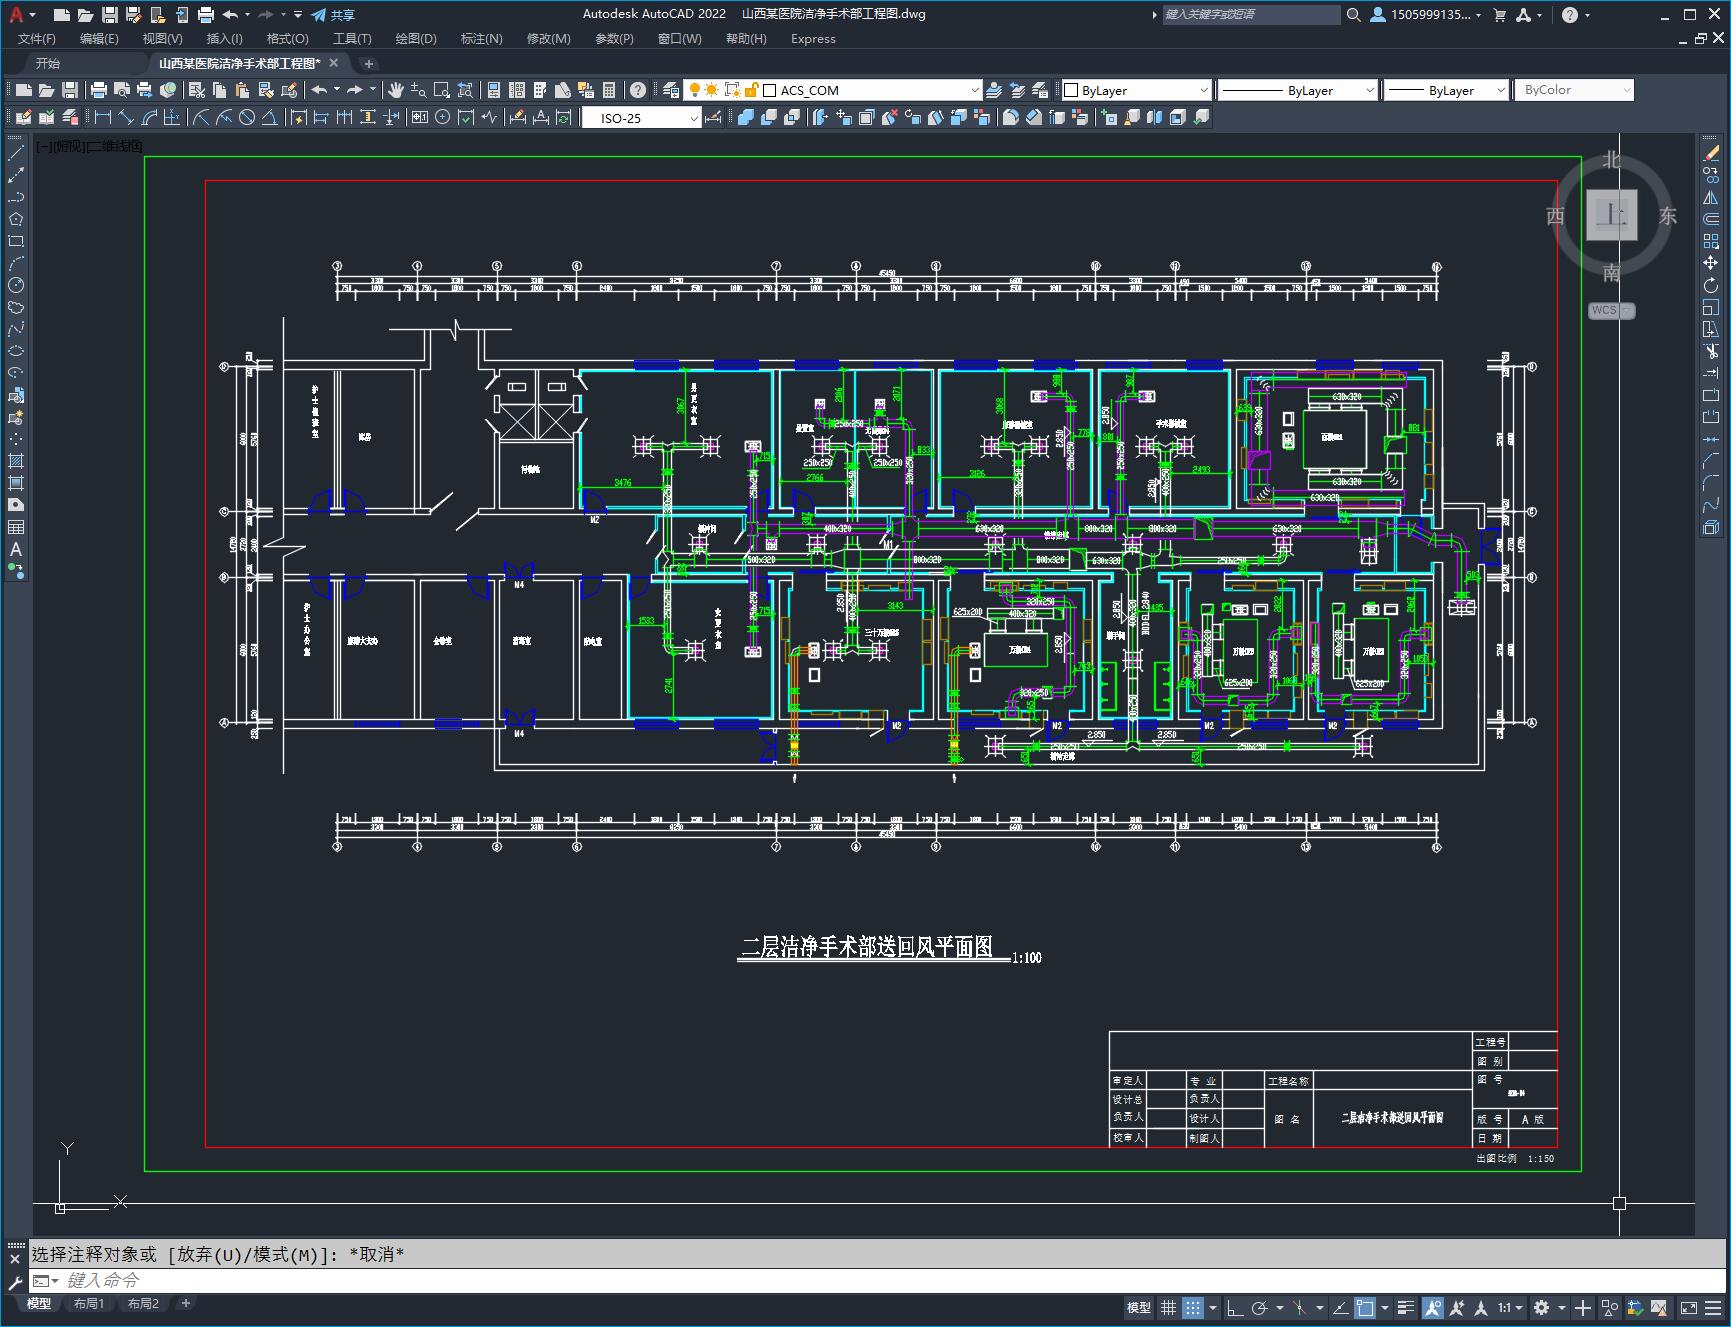This screenshot has width=1731, height=1327.
Task: Click the Zoom Window icon
Action: [x=441, y=90]
